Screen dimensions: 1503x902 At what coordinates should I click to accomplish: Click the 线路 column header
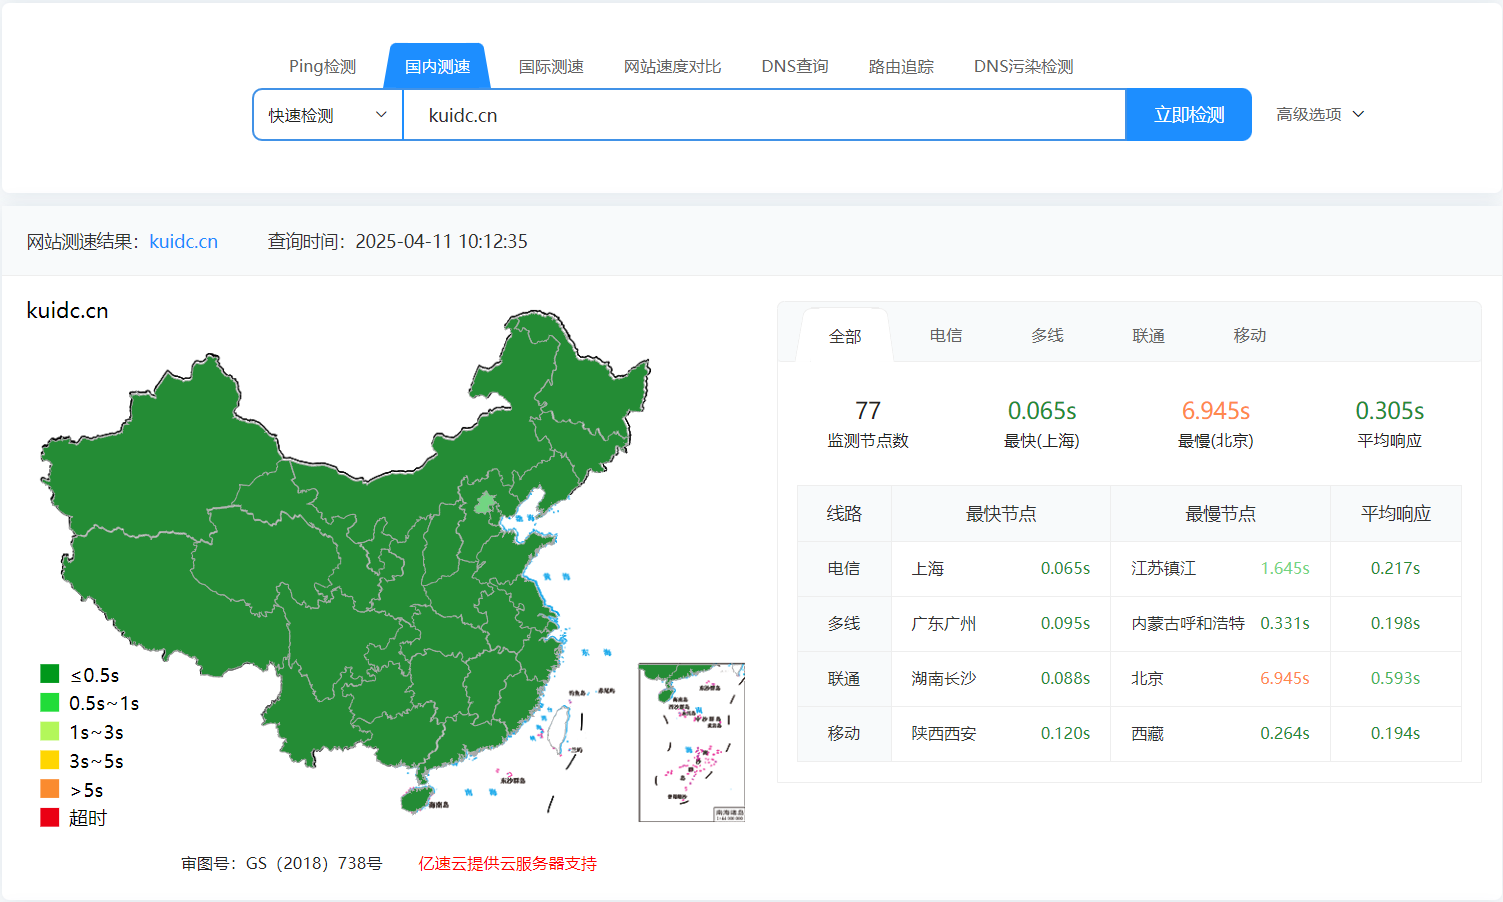coord(844,514)
